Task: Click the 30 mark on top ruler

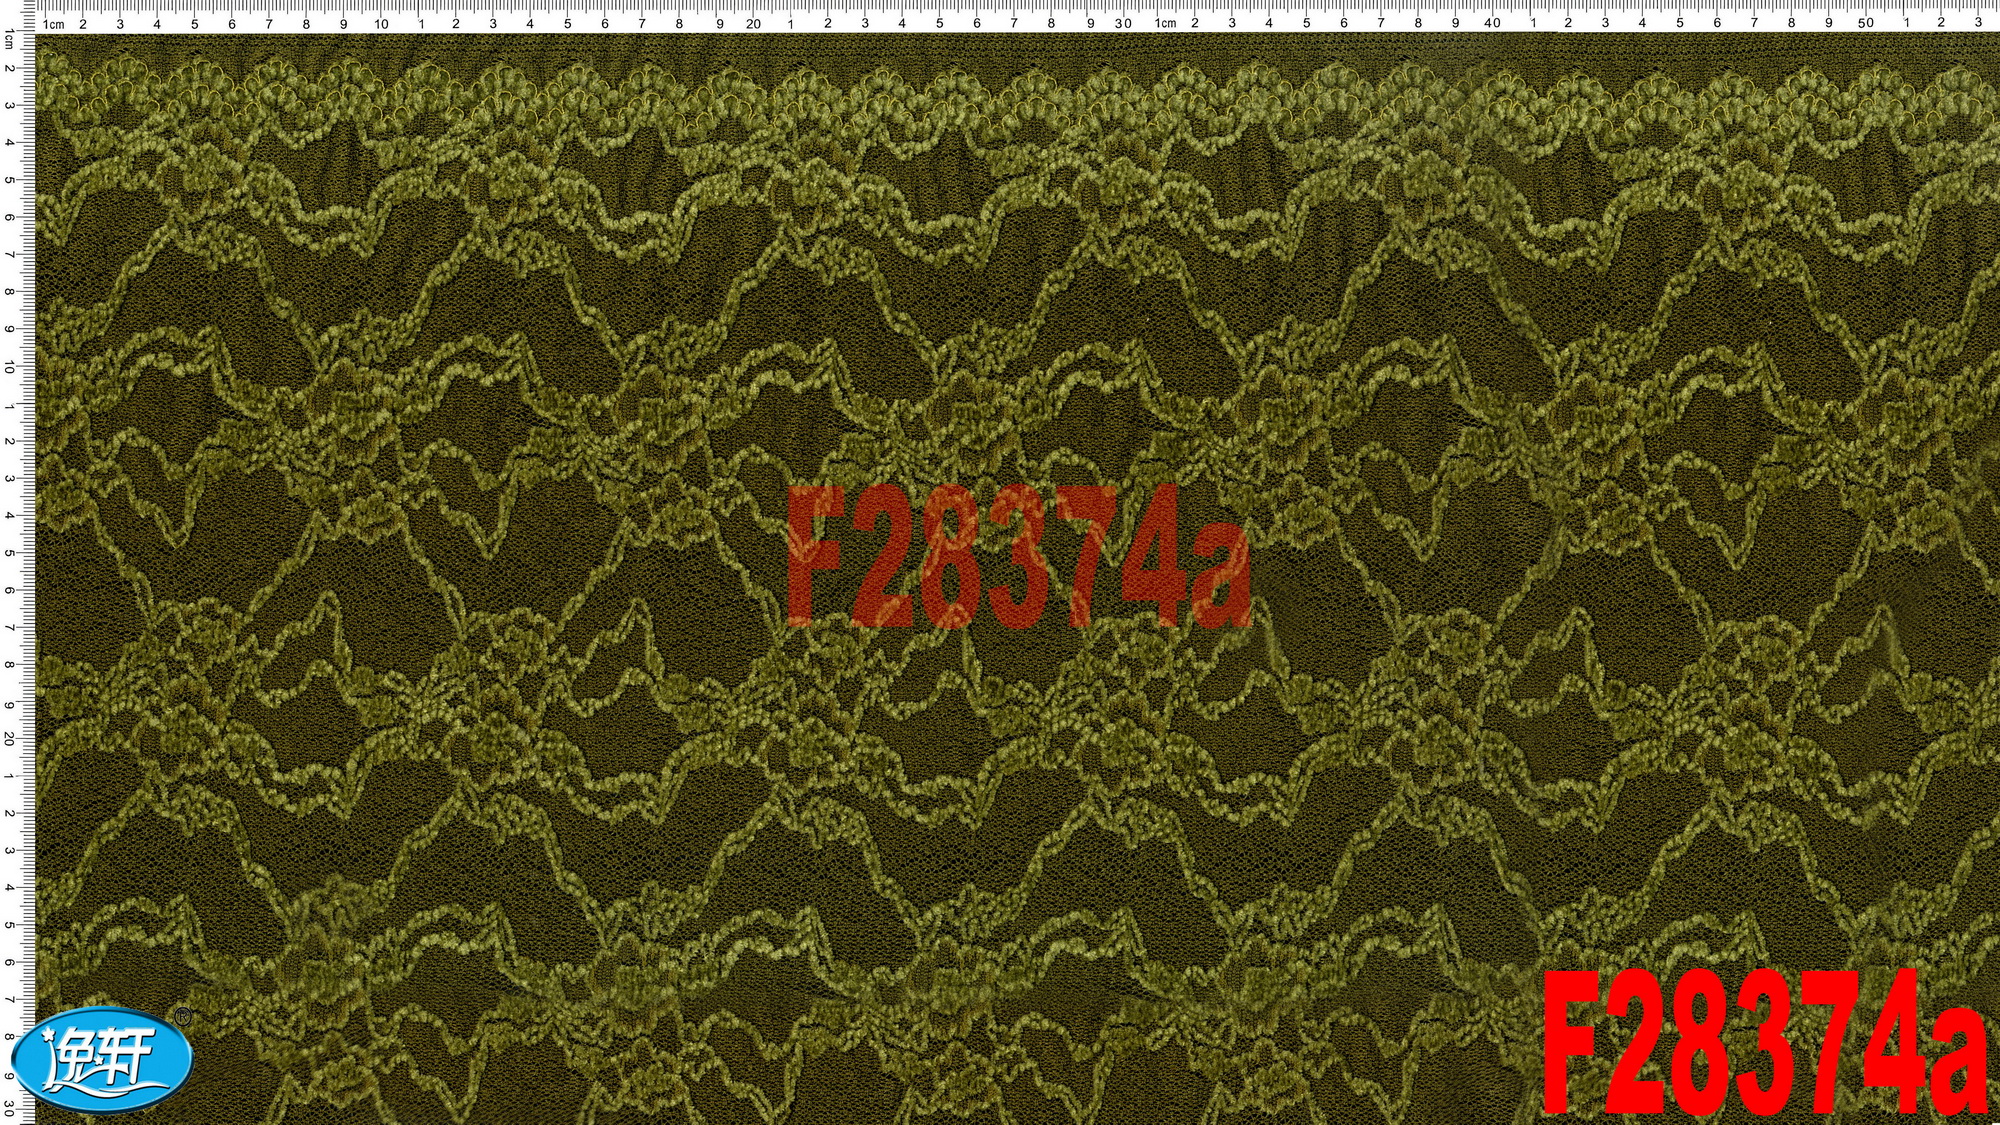Action: (x=1123, y=24)
